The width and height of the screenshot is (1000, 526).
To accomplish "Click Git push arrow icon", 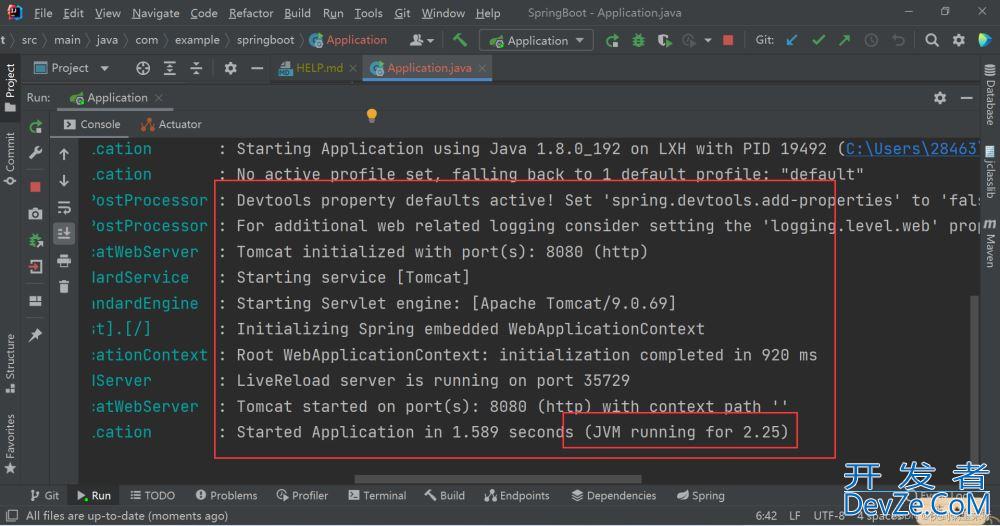I will (x=844, y=41).
